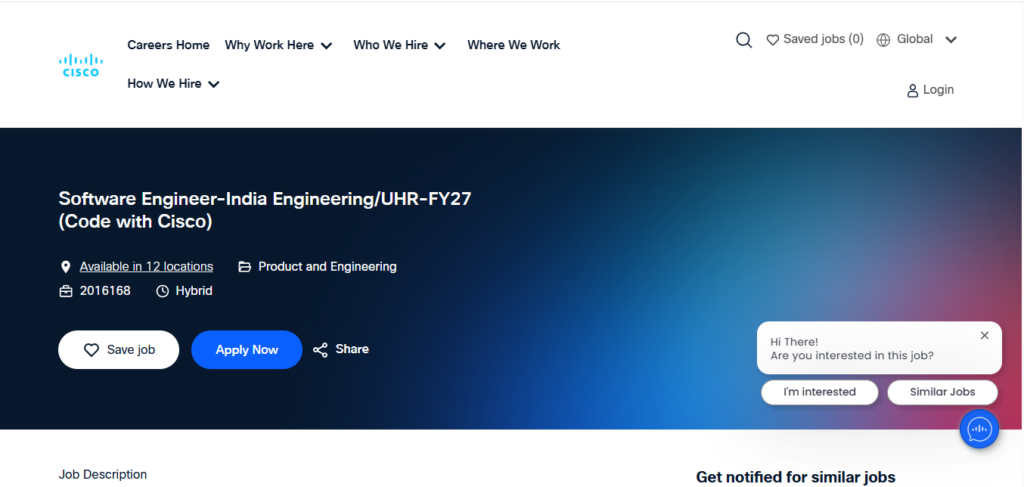Expand the How We Hire chevron
The height and width of the screenshot is (487, 1024).
[x=214, y=84]
